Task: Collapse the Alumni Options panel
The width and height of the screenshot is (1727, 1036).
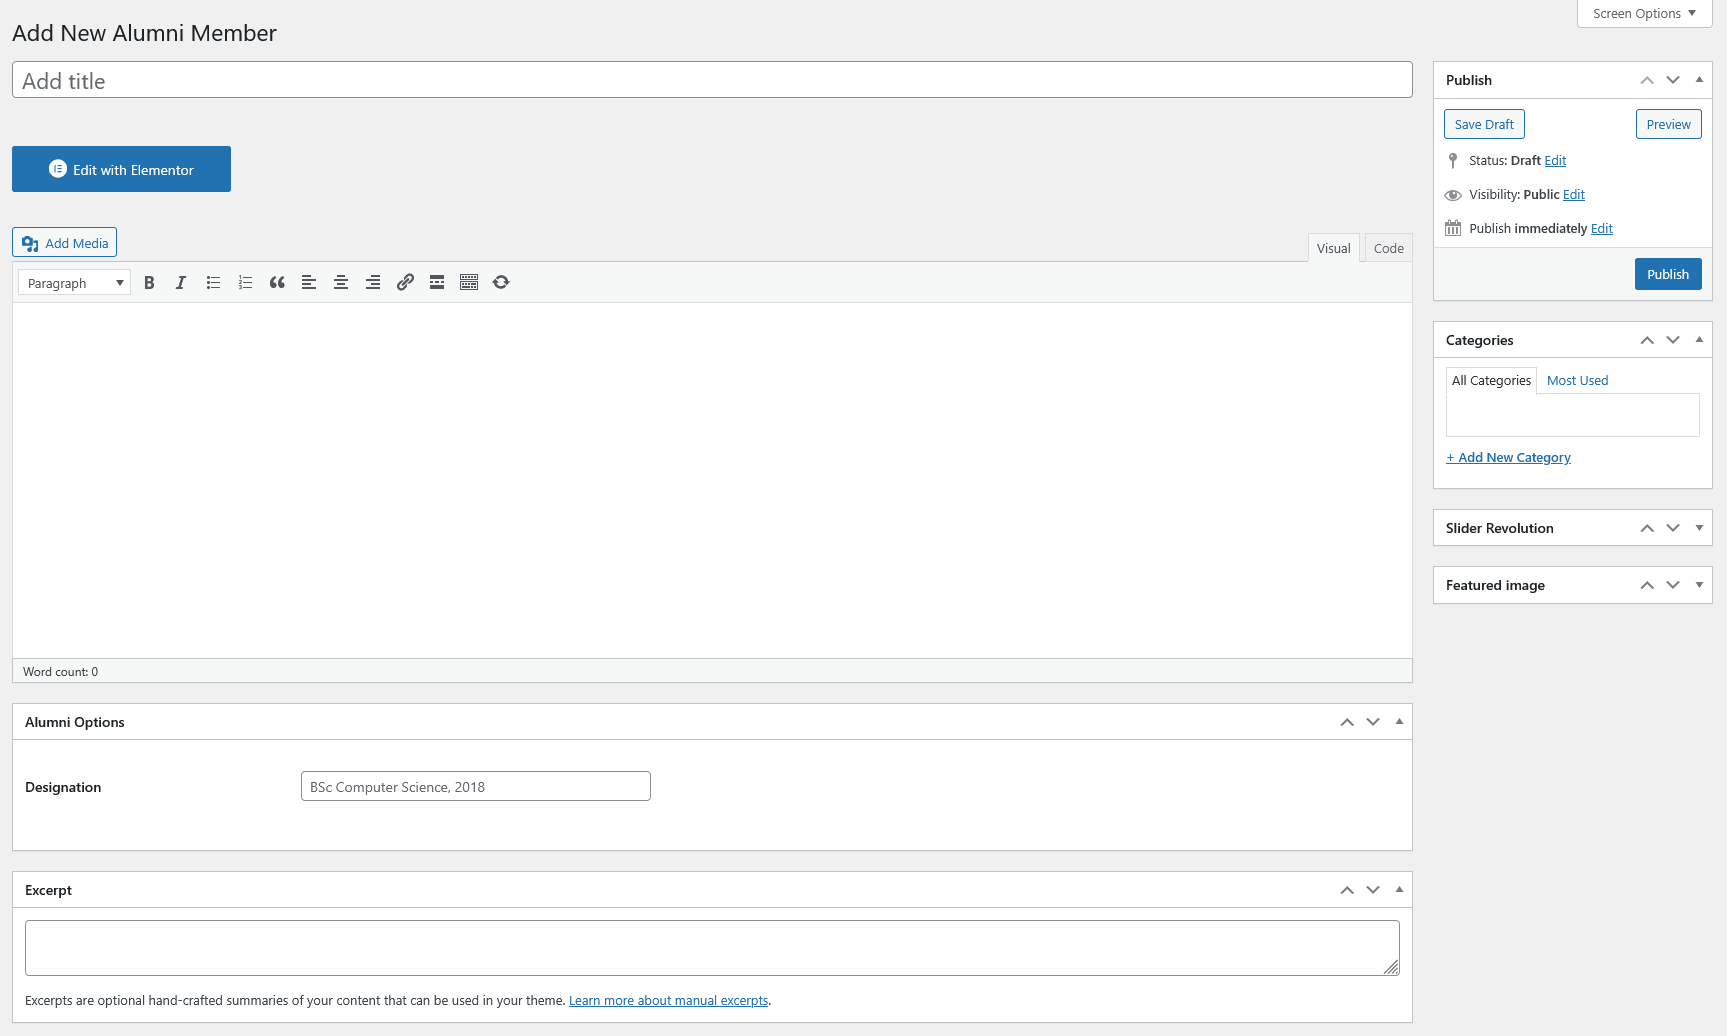Action: tap(1399, 722)
